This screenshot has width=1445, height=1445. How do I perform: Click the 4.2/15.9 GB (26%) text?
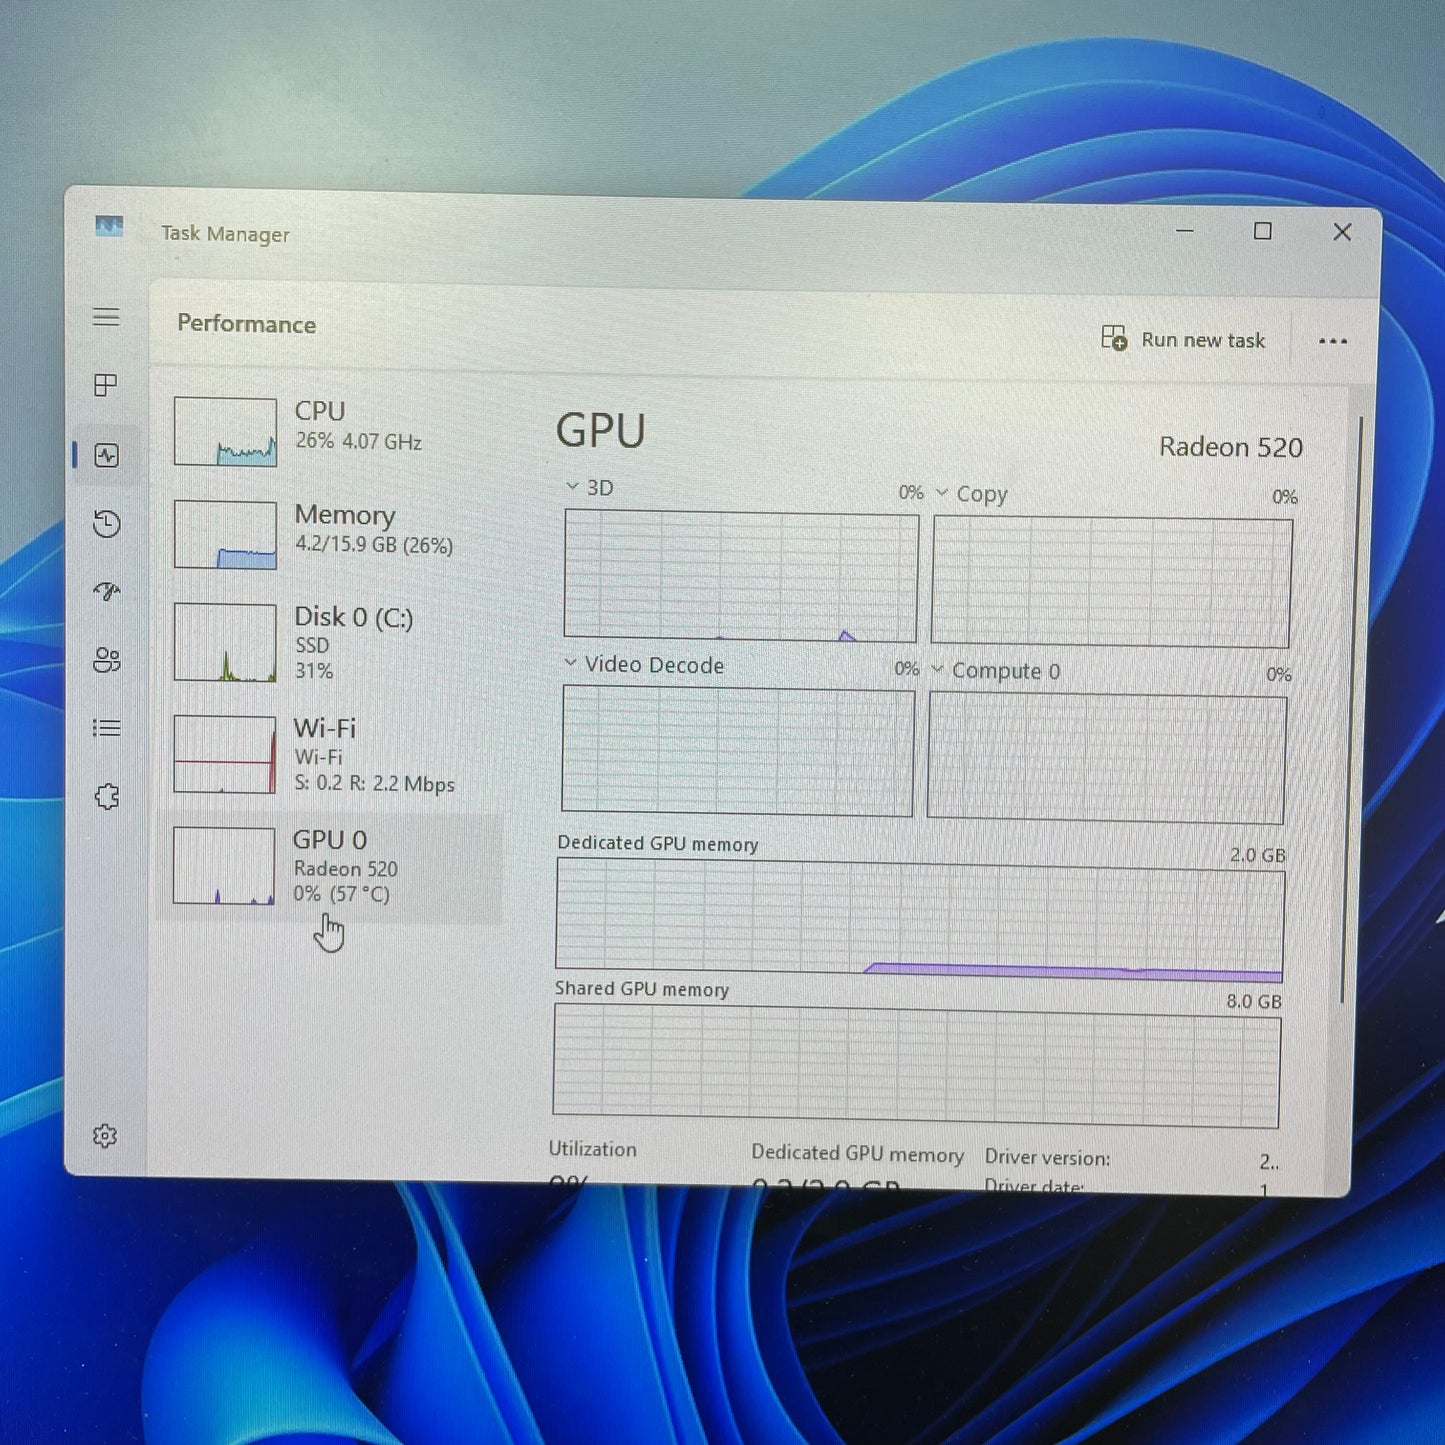(373, 545)
